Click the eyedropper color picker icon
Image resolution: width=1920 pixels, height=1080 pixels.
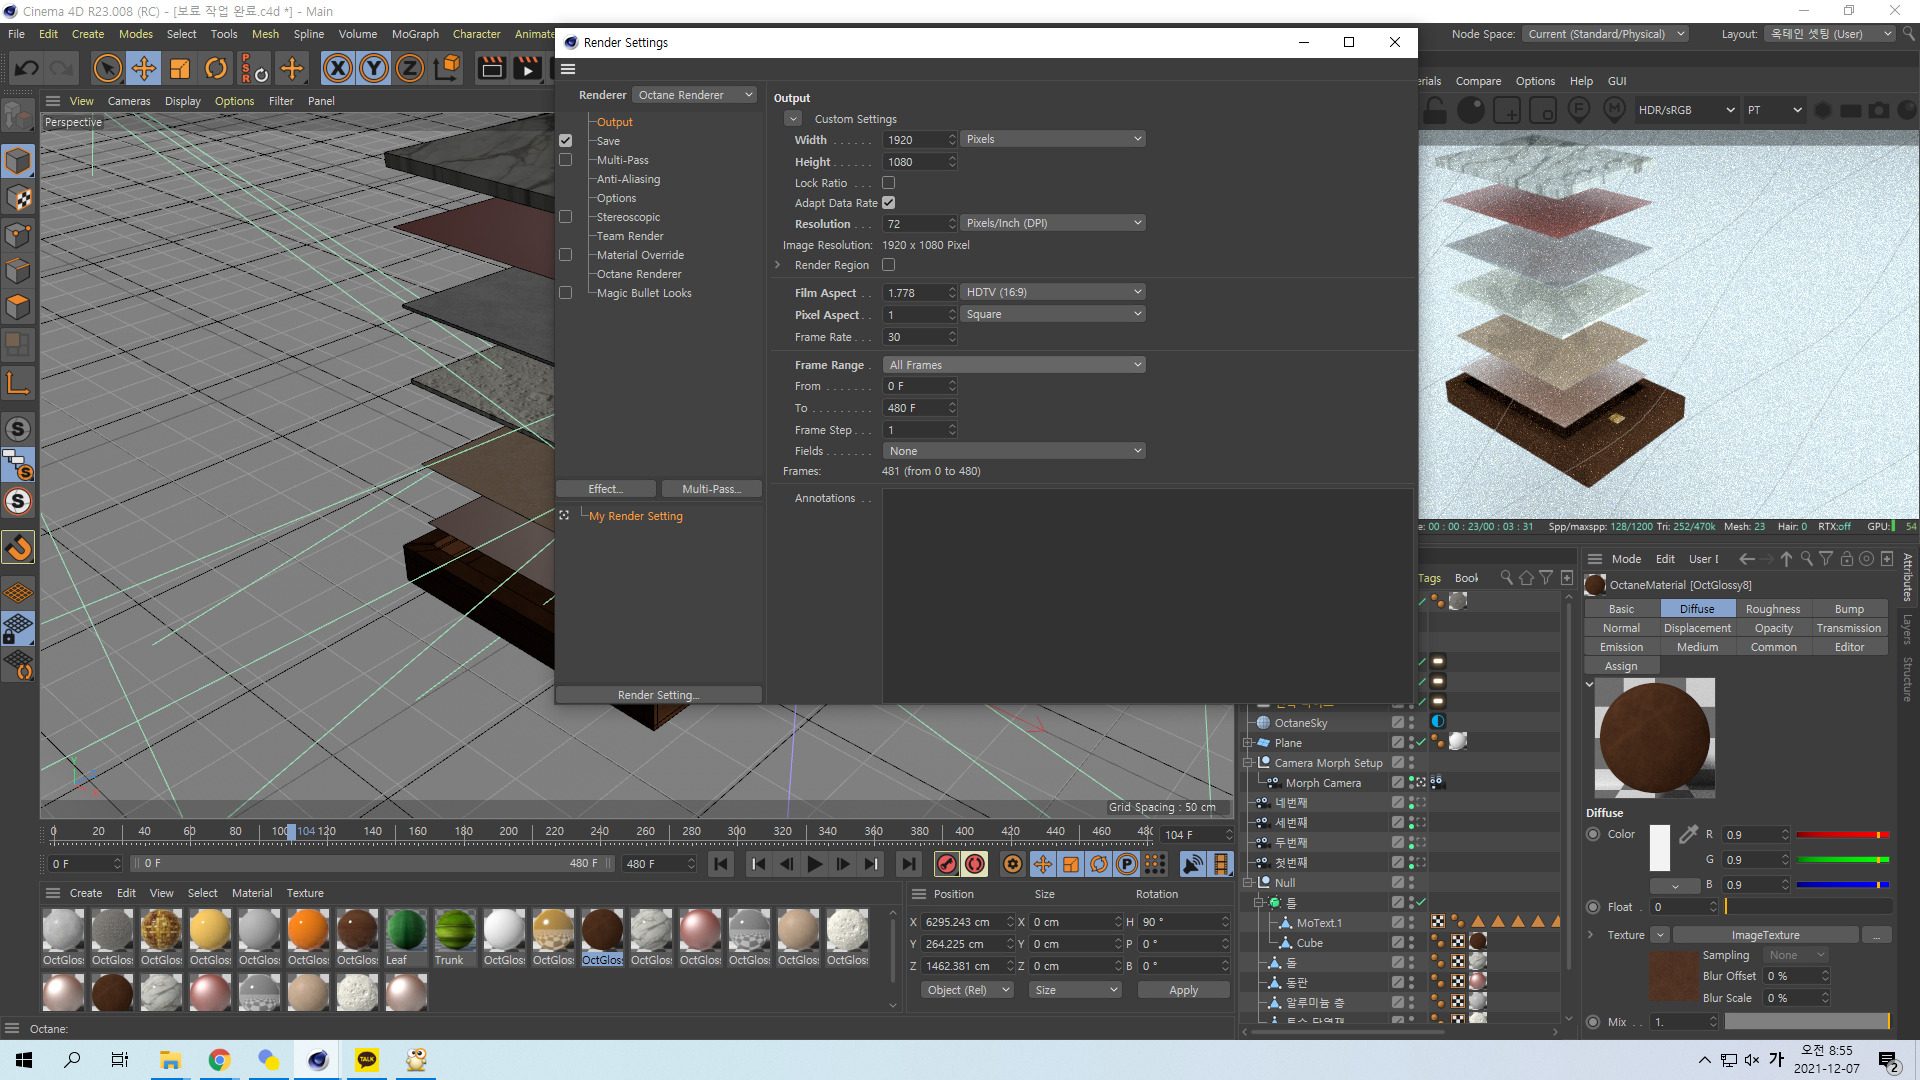(1689, 834)
